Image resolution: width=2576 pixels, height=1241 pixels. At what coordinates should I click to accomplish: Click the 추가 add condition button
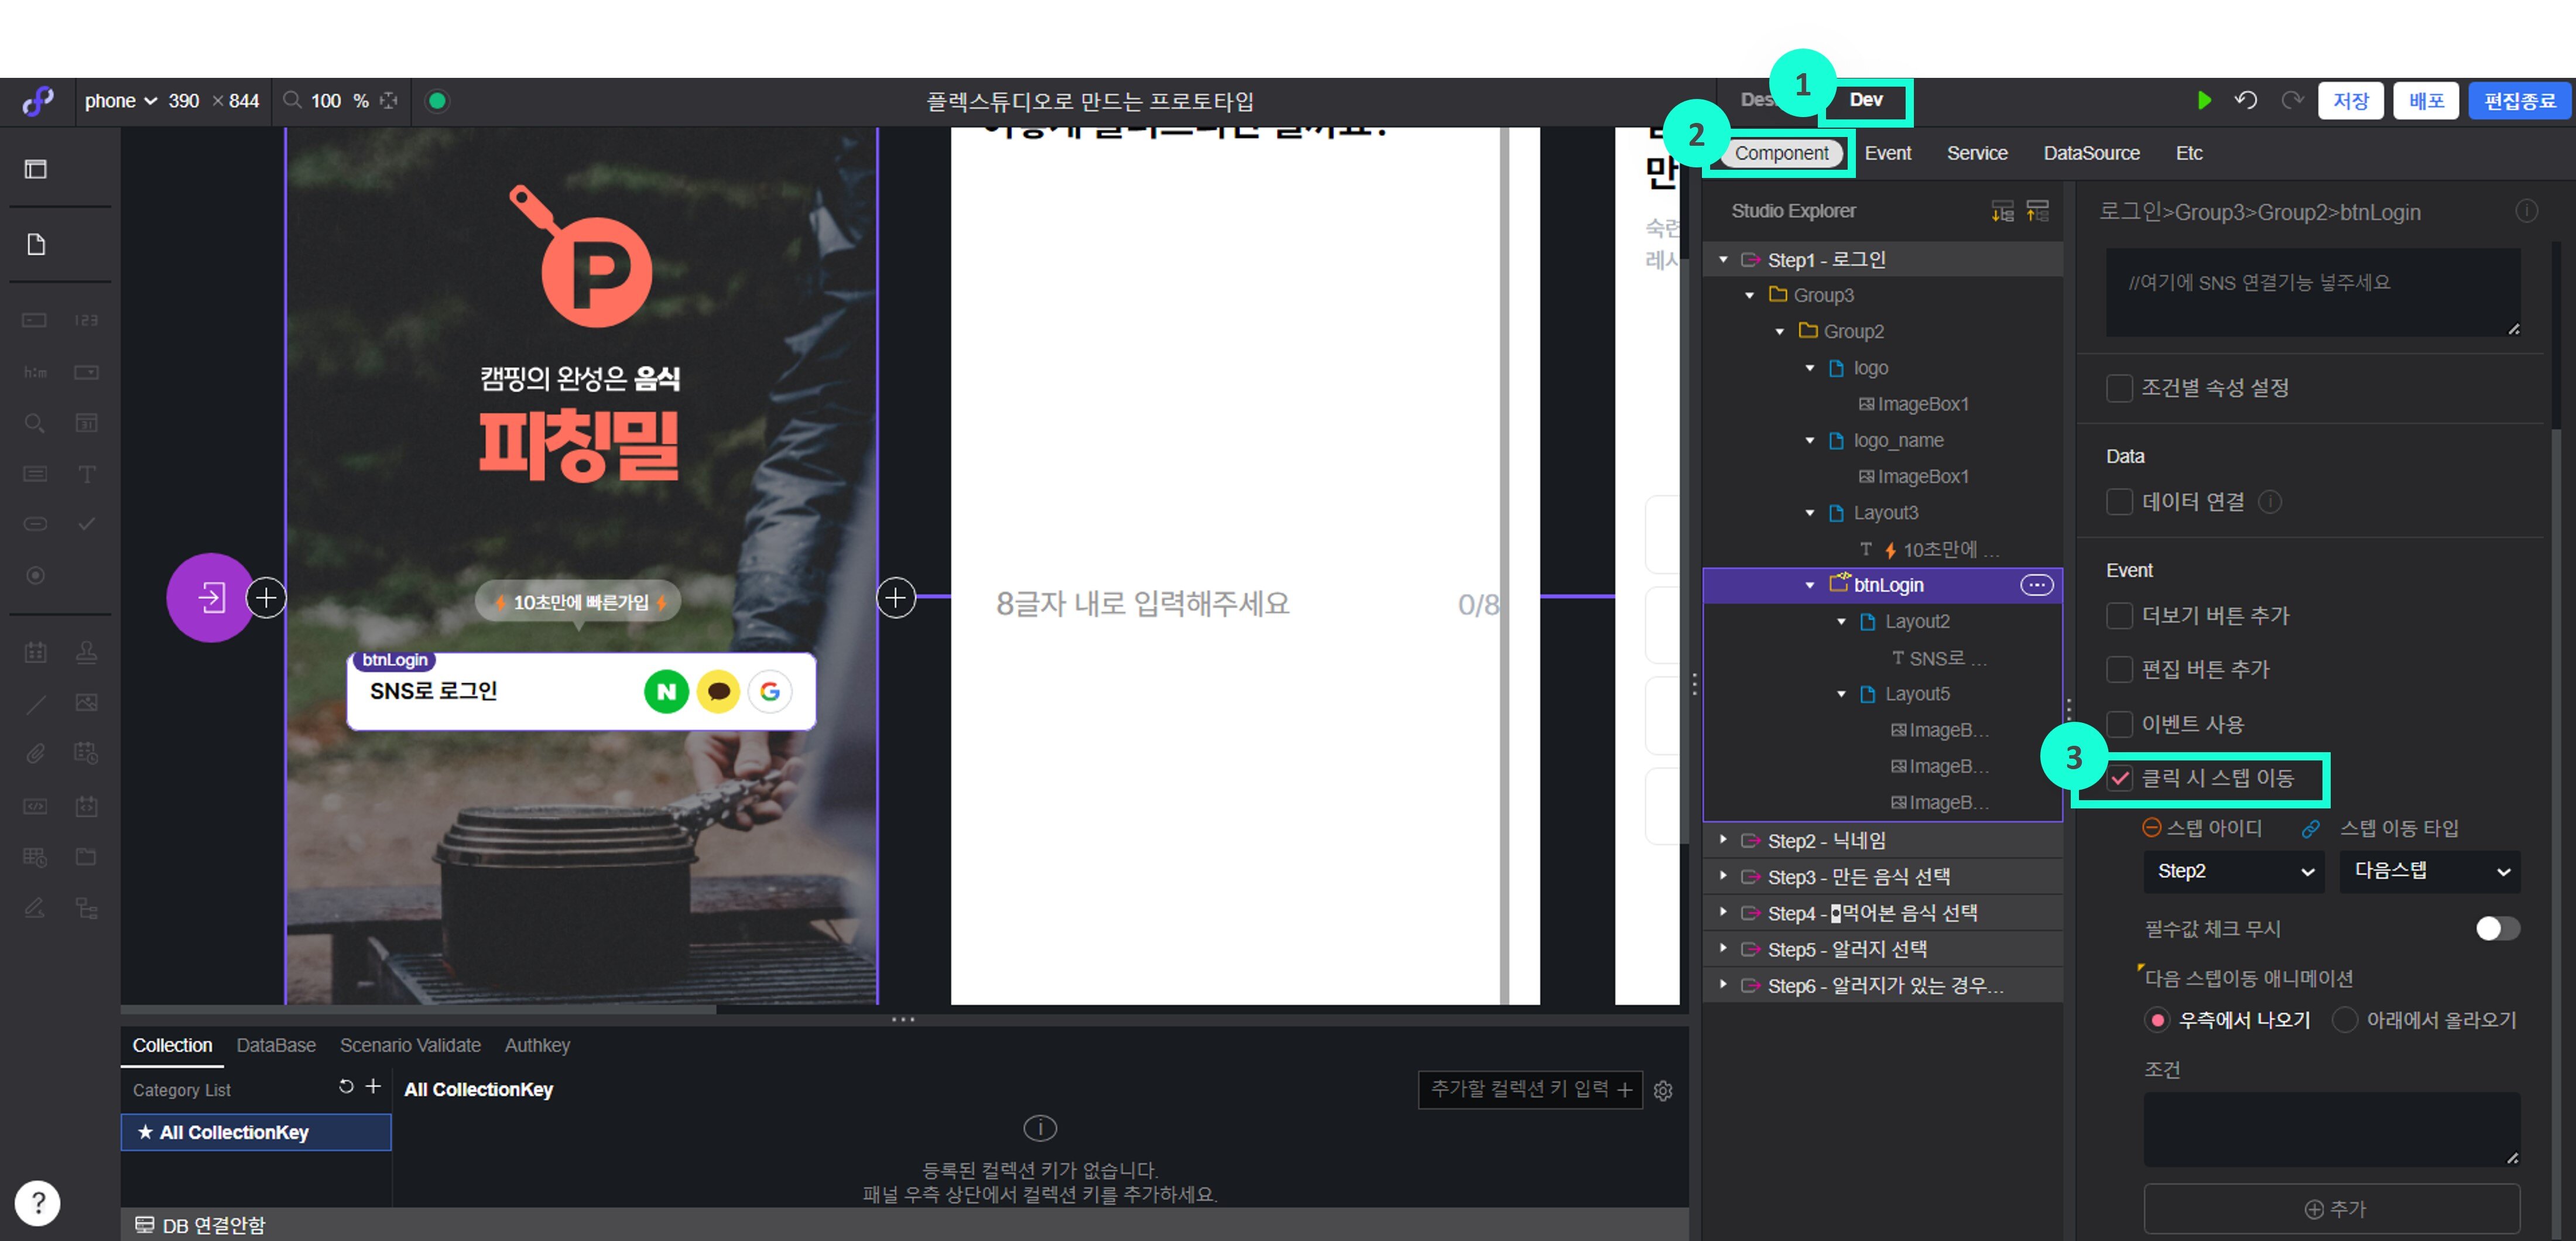2331,1209
